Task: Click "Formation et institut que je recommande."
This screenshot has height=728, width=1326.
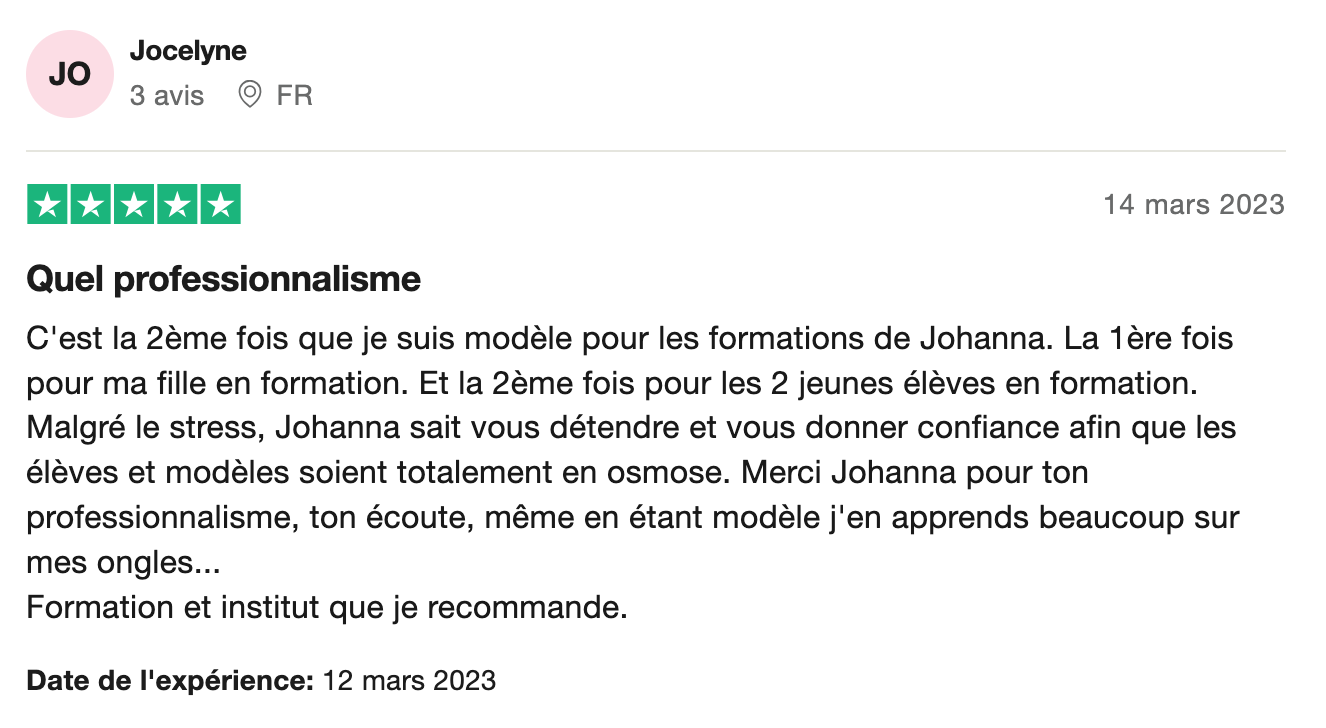Action: click(327, 608)
